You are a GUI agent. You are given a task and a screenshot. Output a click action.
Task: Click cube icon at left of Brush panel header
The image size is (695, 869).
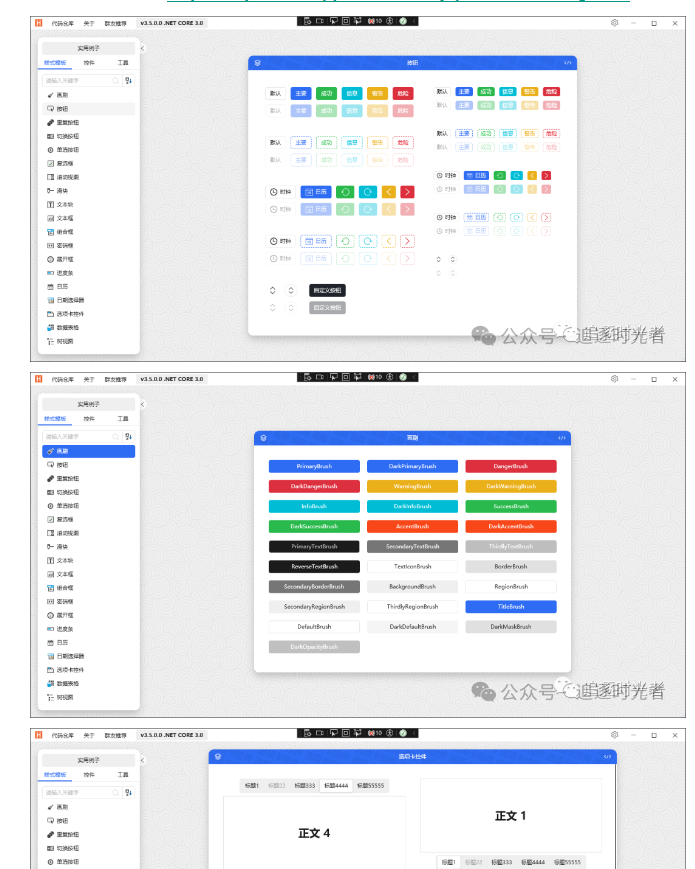(x=263, y=438)
